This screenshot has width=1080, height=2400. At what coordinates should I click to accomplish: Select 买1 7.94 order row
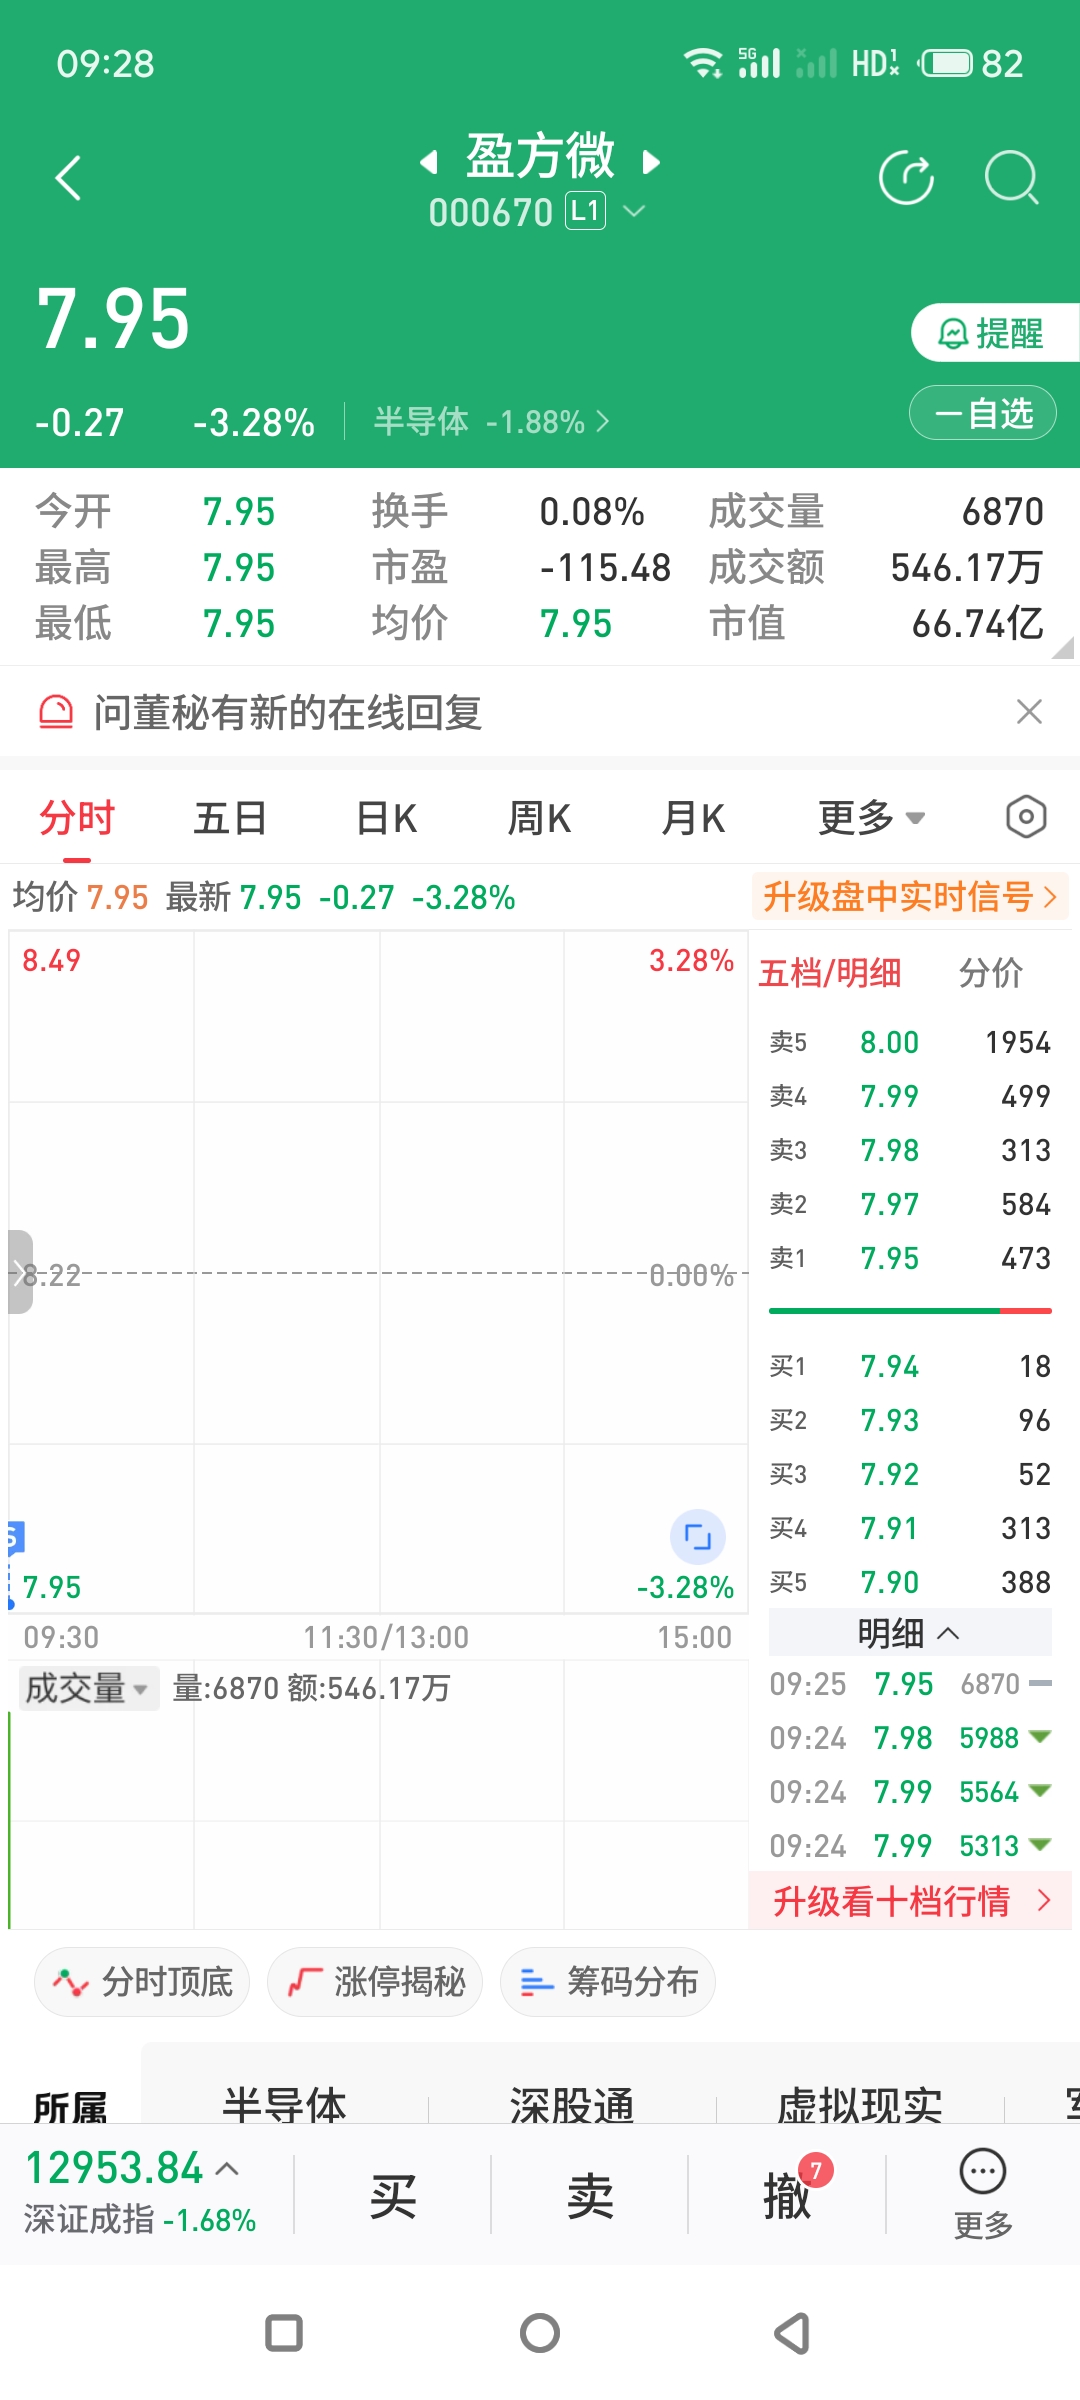click(x=910, y=1366)
